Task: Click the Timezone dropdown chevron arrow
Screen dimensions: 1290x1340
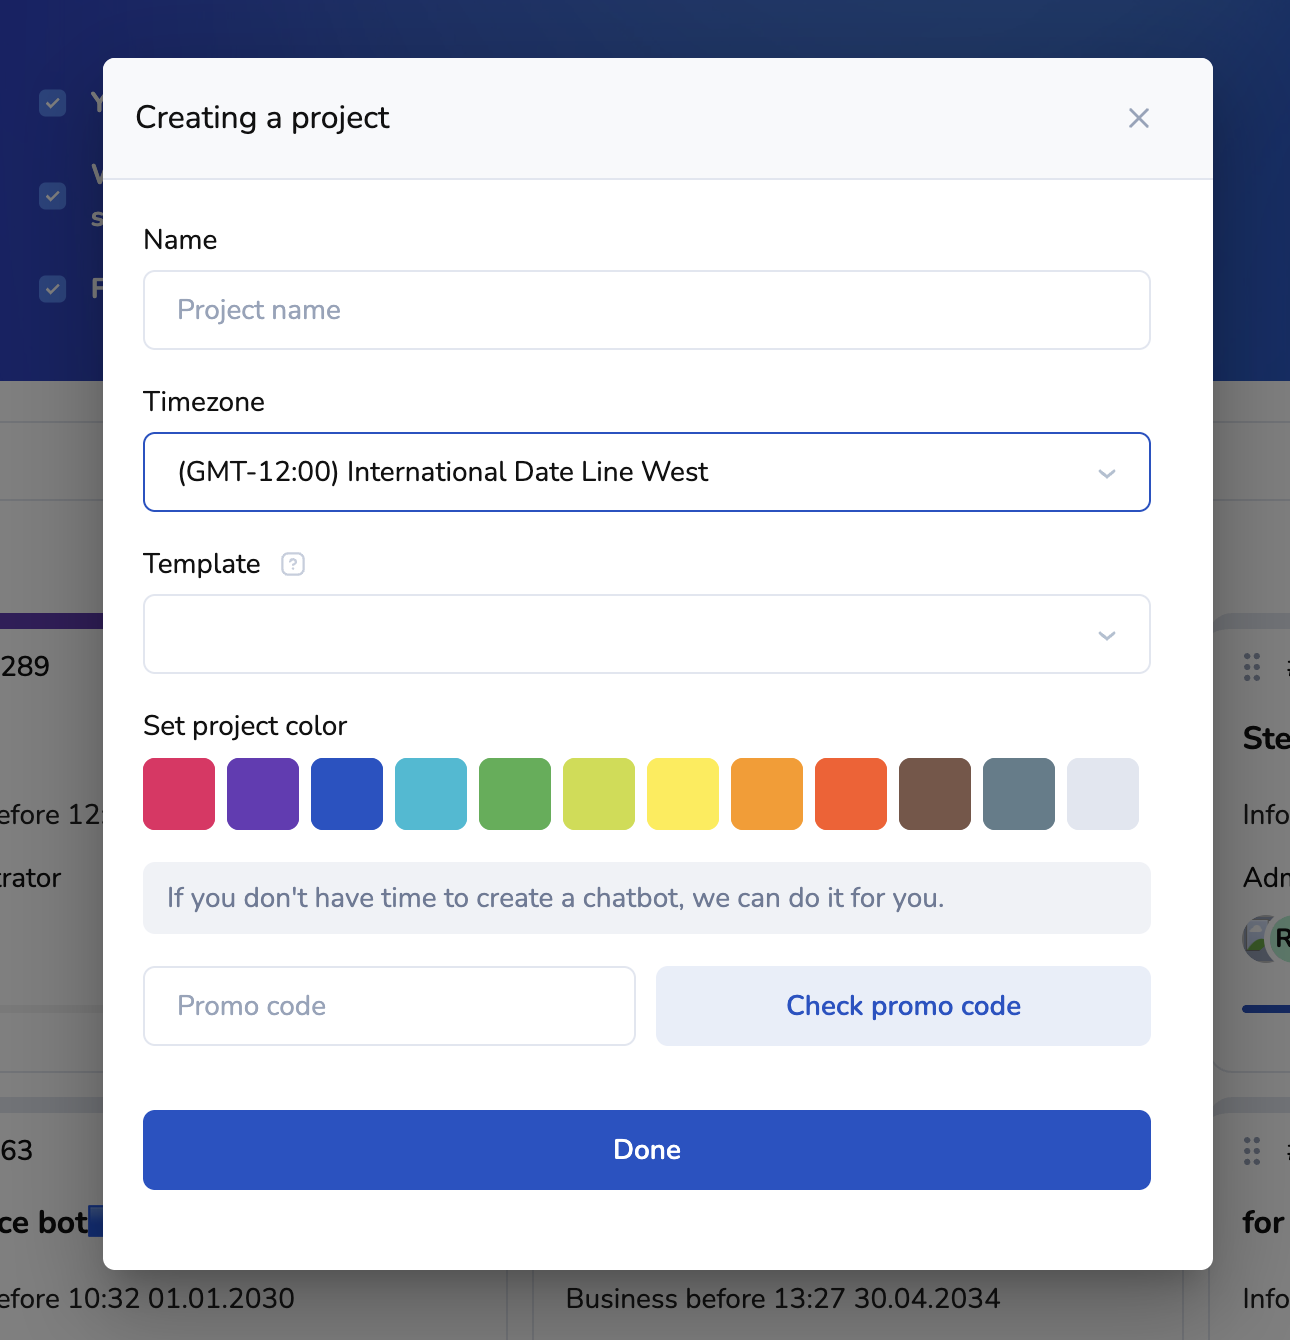Action: 1106,473
